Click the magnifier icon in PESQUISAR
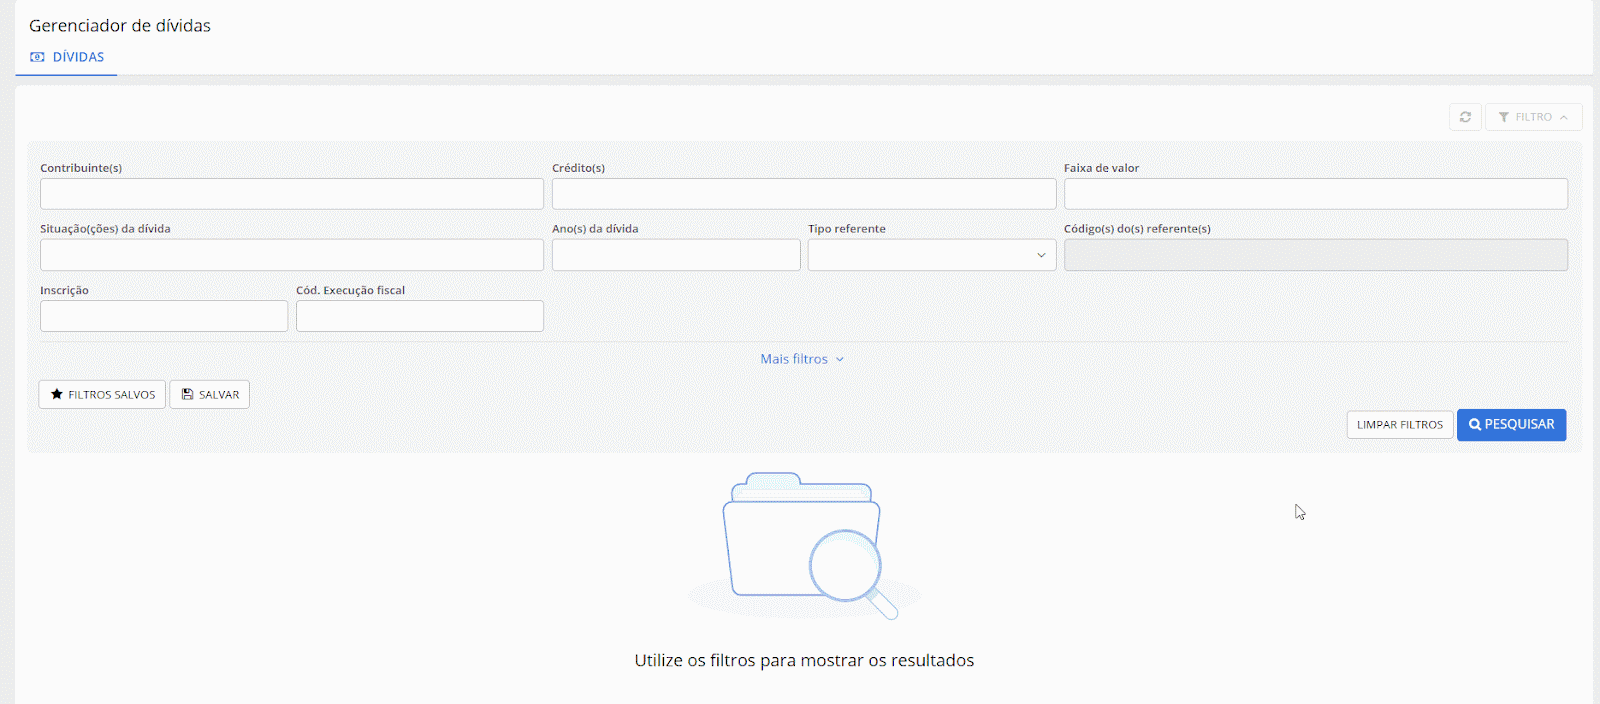Viewport: 1600px width, 704px height. (x=1475, y=425)
